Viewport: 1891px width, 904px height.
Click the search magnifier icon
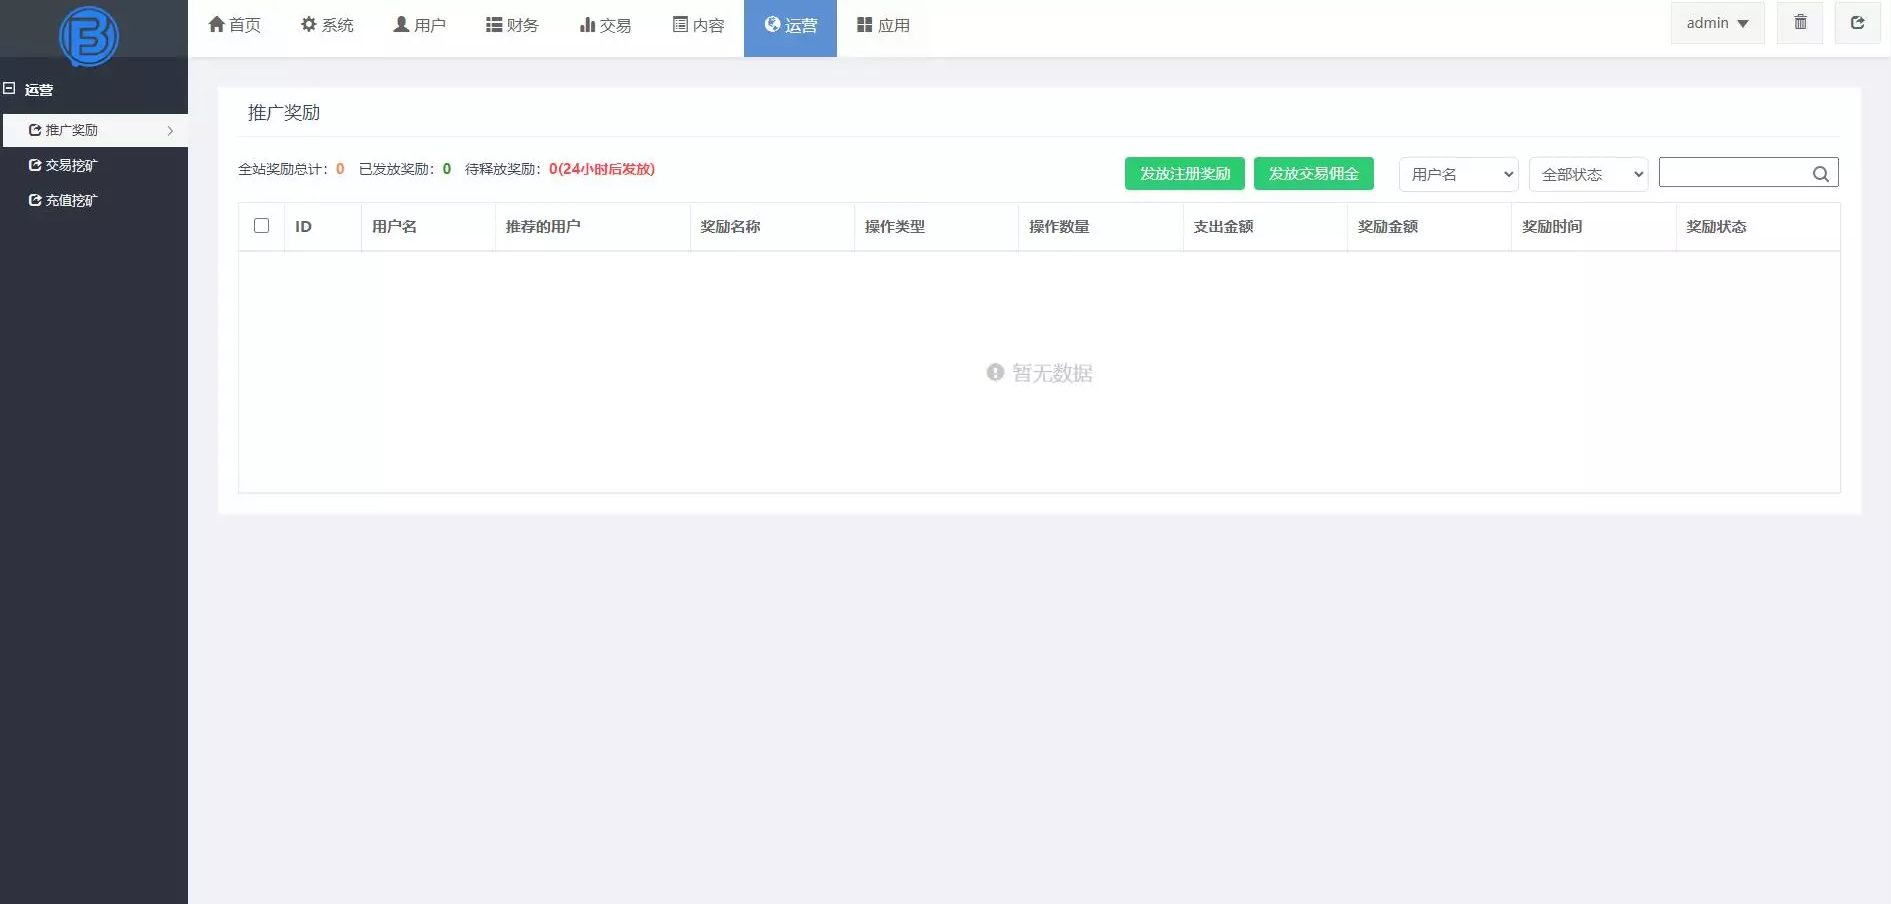[x=1820, y=173]
